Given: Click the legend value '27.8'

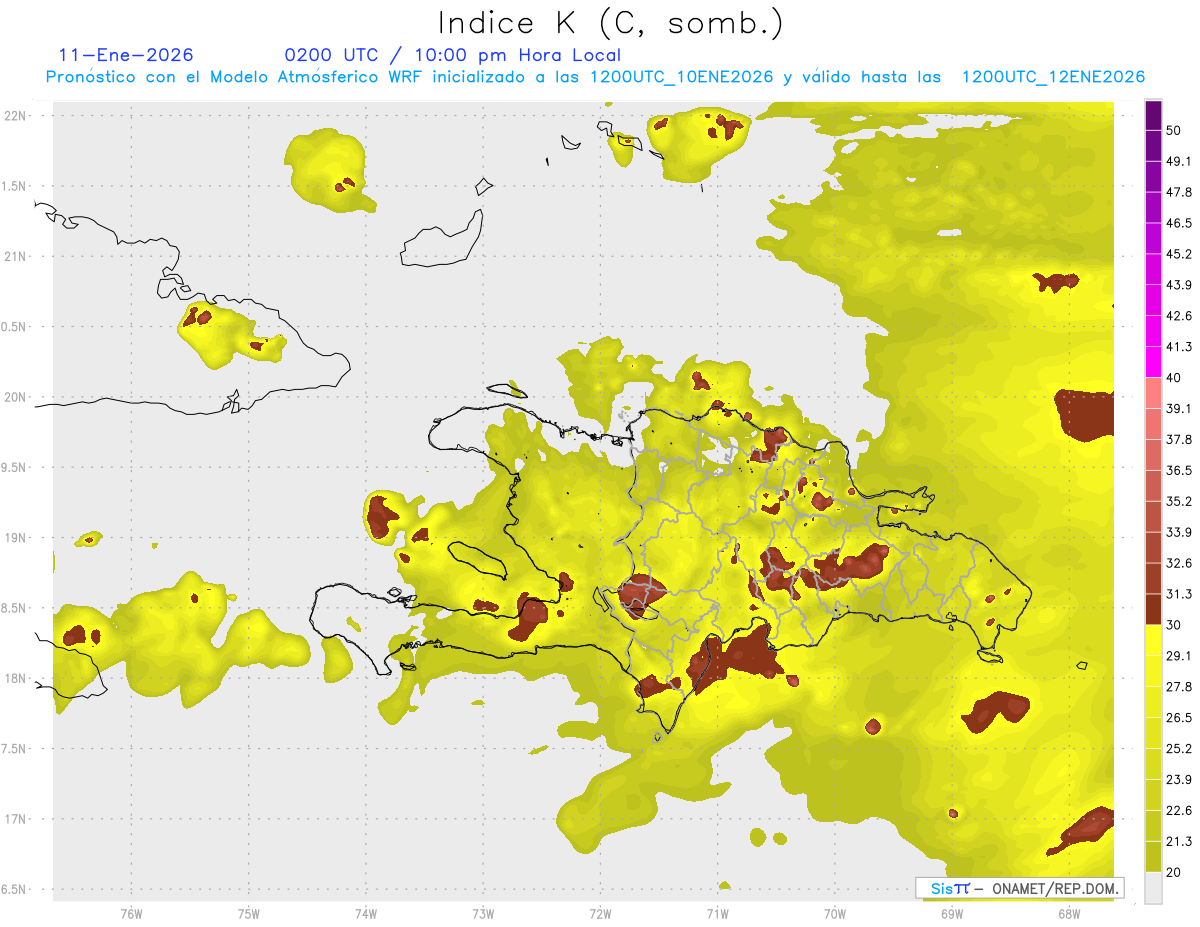Looking at the screenshot, I should pos(1179,687).
